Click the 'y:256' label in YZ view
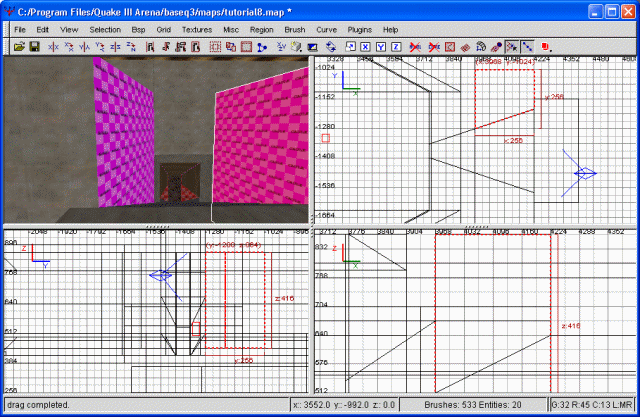The width and height of the screenshot is (640, 417). tap(244, 361)
